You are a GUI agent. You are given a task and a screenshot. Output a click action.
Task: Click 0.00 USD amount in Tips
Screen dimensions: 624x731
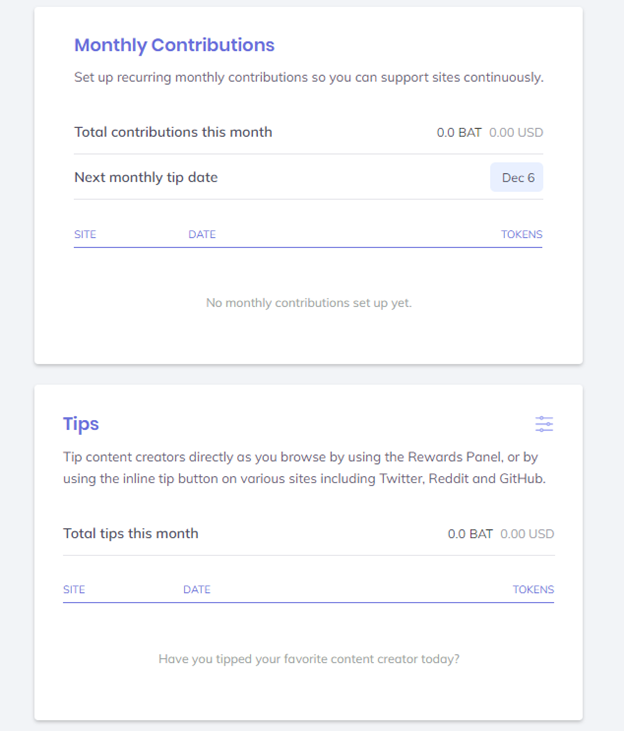click(x=527, y=534)
